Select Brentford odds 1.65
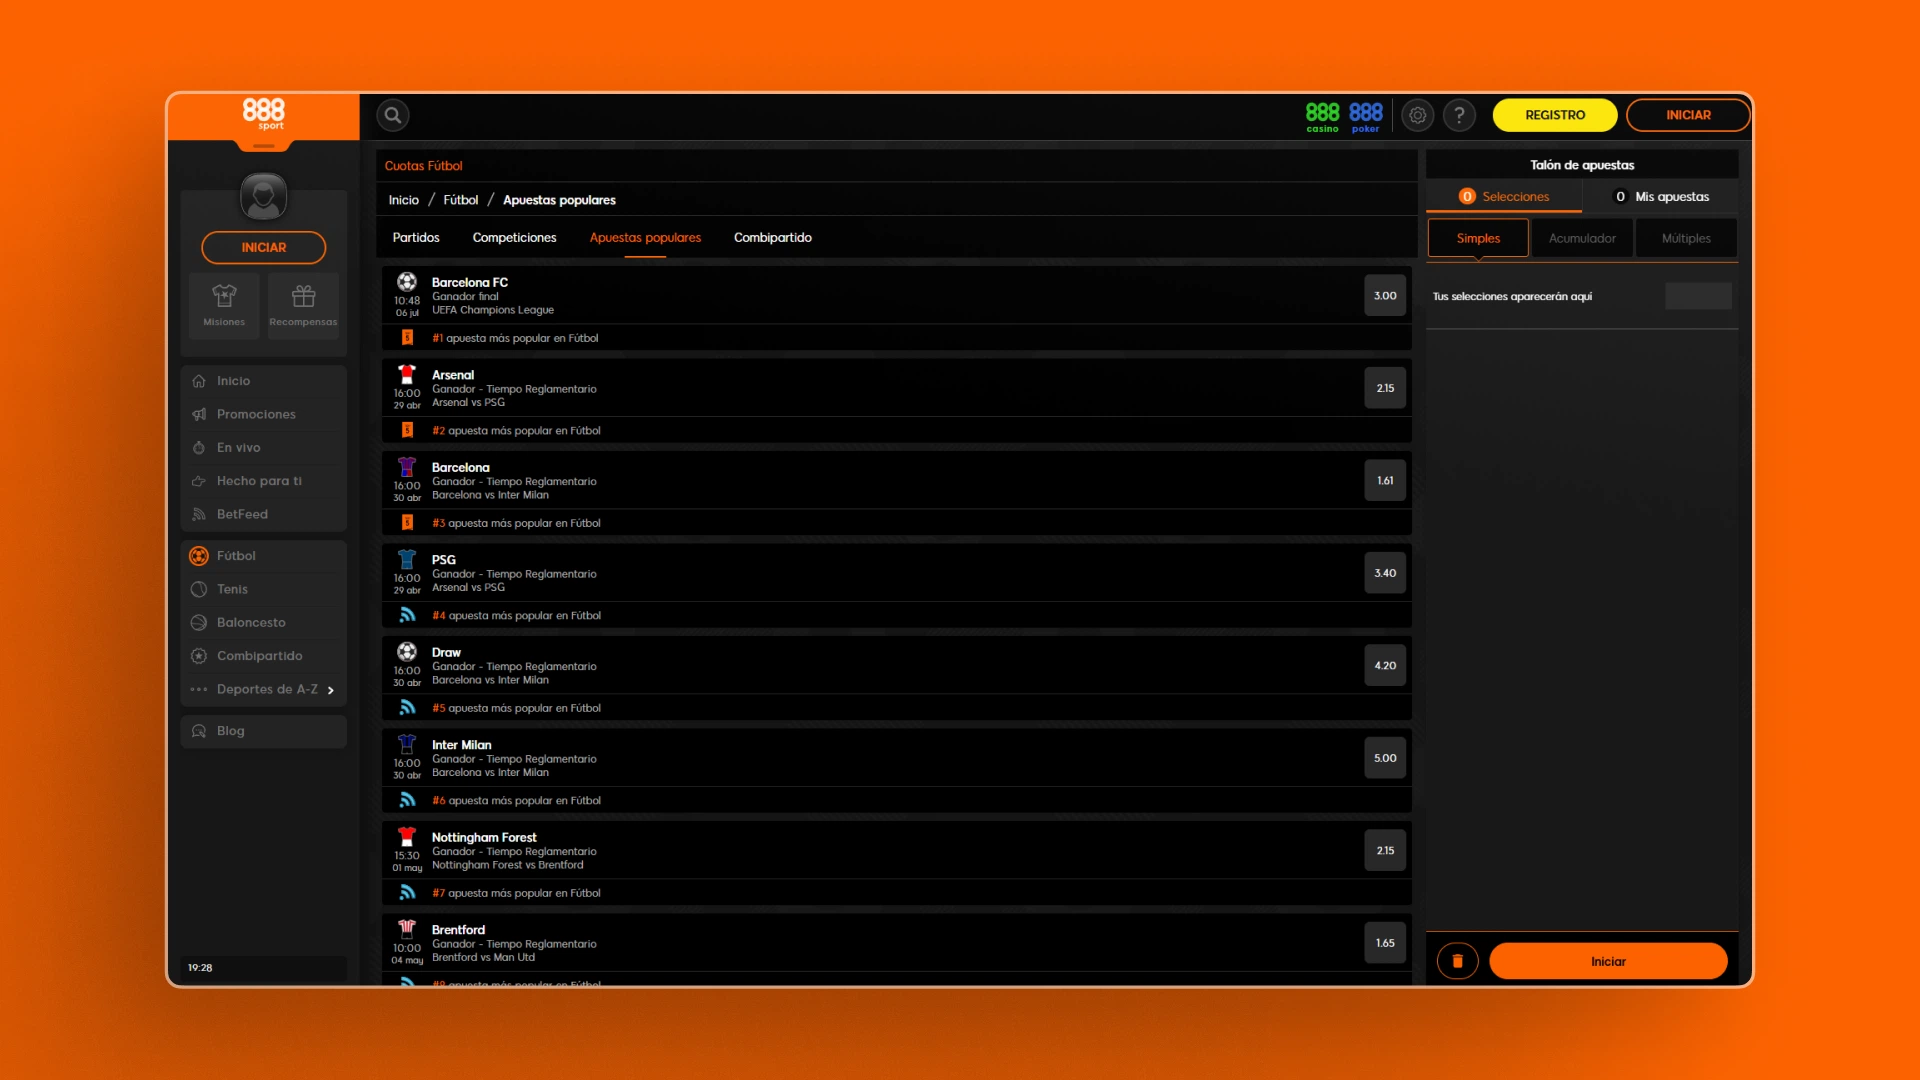This screenshot has height=1080, width=1920. (1385, 943)
